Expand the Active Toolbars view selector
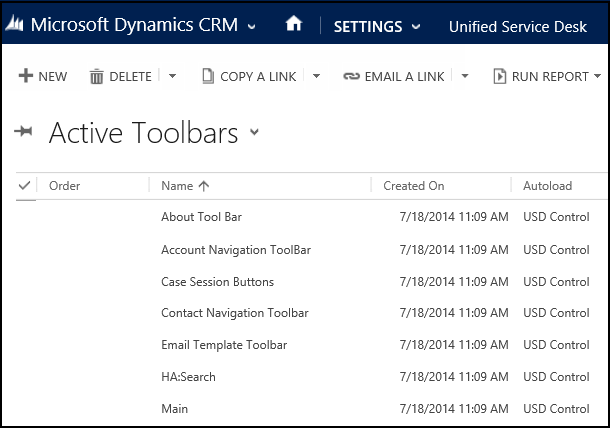The height and width of the screenshot is (428, 610). (x=254, y=132)
